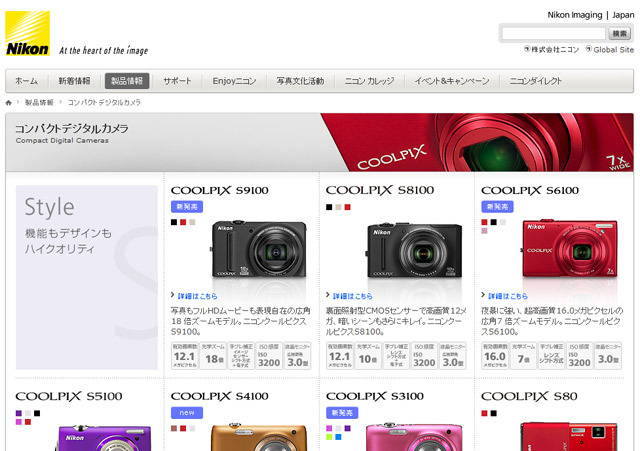Select the beige color swatch for S9100
This screenshot has height=451, width=640.
[192, 222]
